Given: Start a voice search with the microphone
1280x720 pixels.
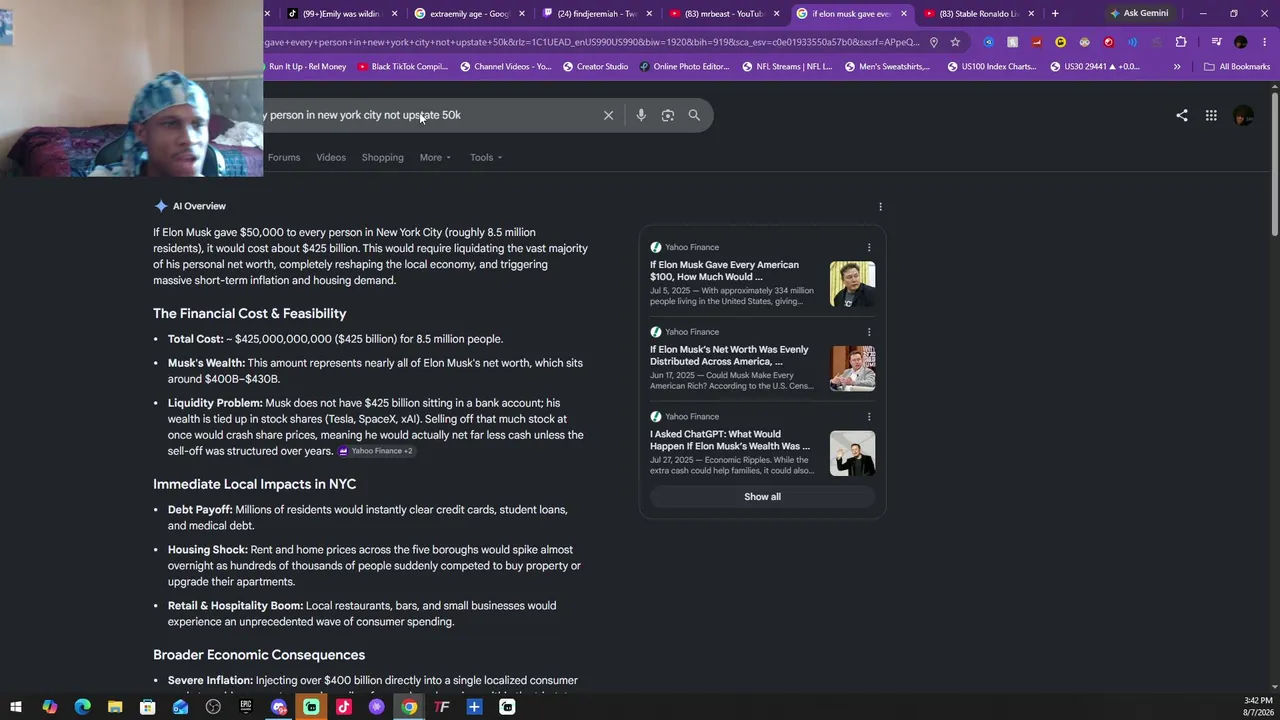Looking at the screenshot, I should coord(641,115).
